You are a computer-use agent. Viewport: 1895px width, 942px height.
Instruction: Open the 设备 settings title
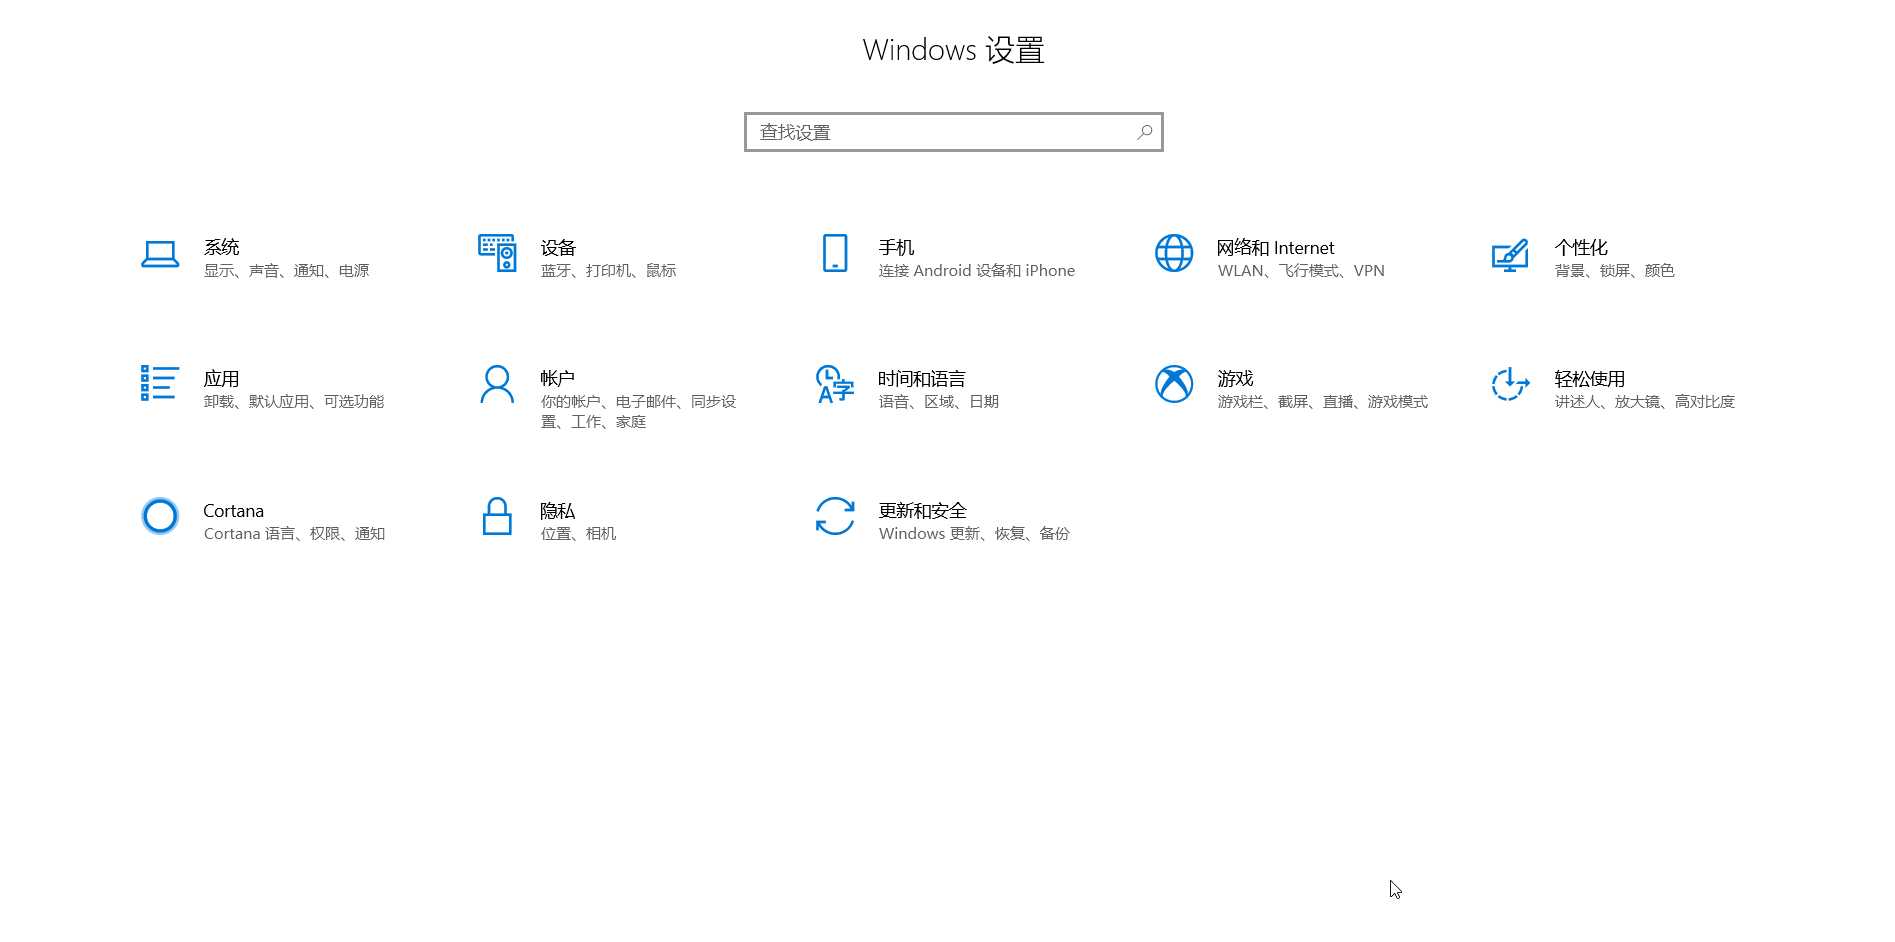[558, 247]
